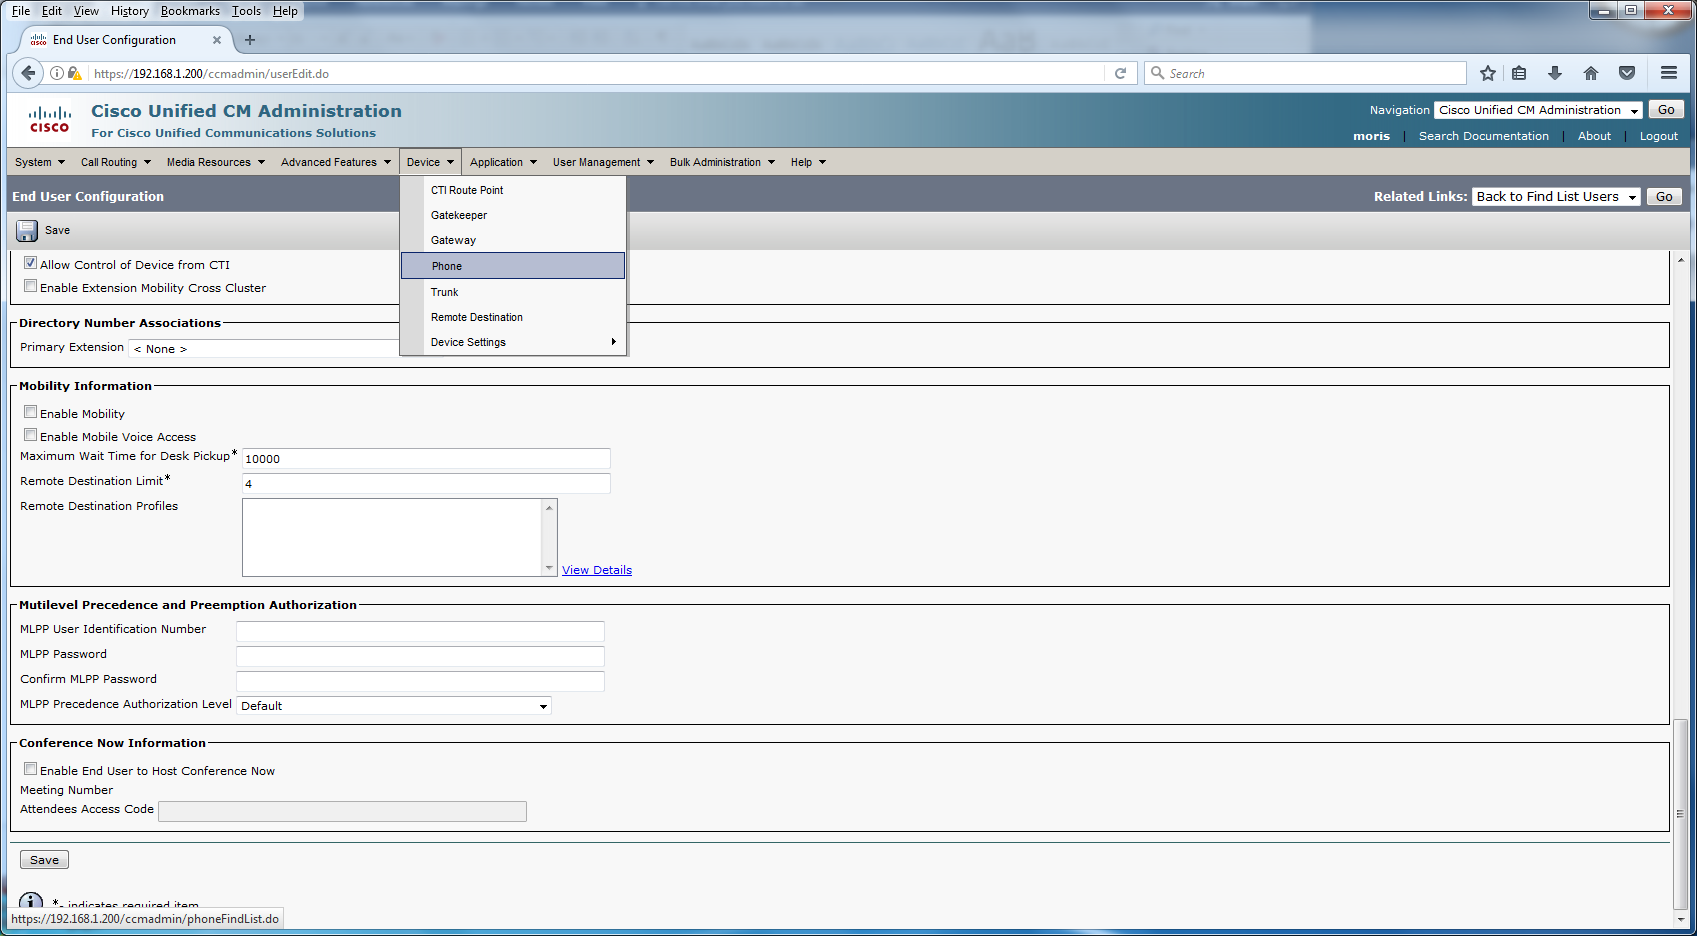
Task: Click the Go button next to Navigation
Action: [1666, 110]
